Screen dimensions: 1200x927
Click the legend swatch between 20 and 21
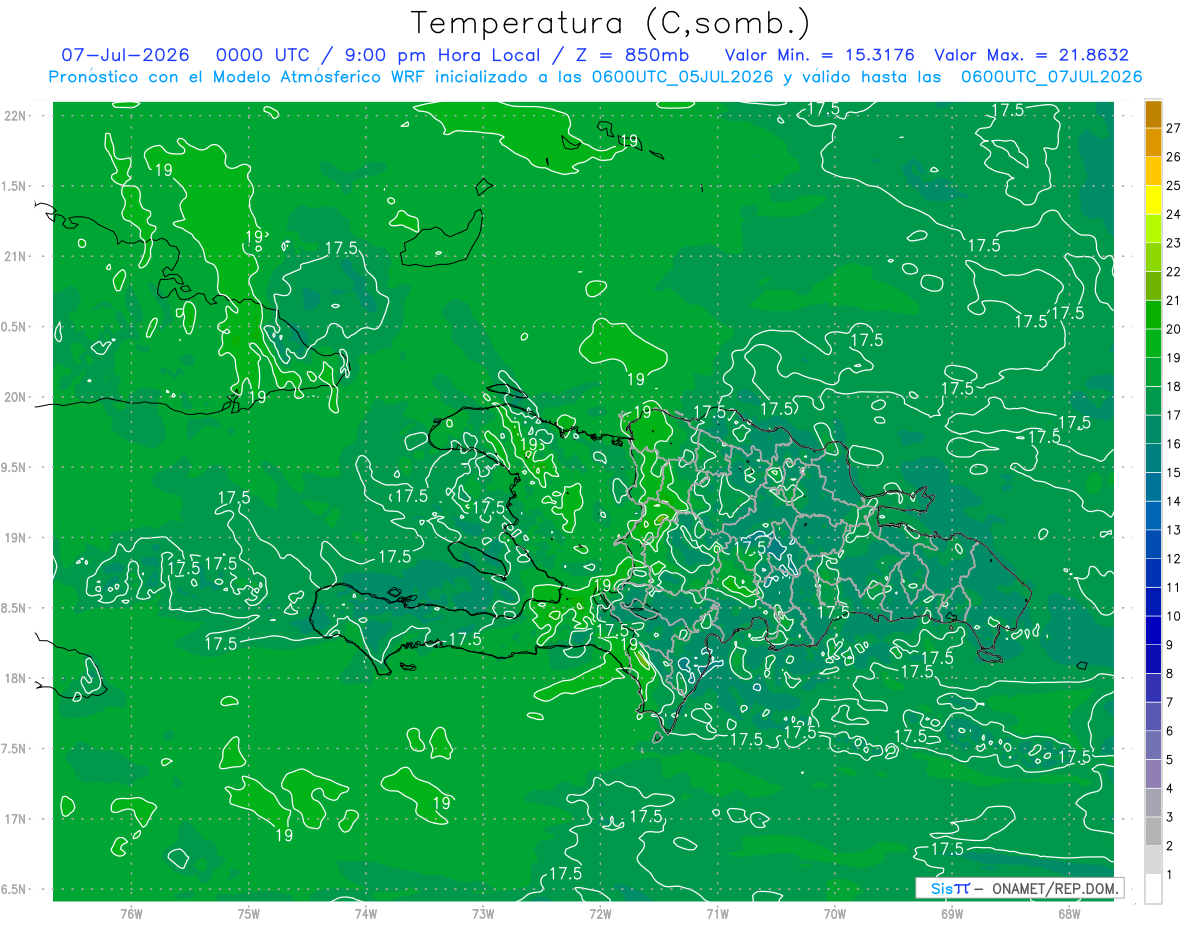pyautogui.click(x=1153, y=315)
